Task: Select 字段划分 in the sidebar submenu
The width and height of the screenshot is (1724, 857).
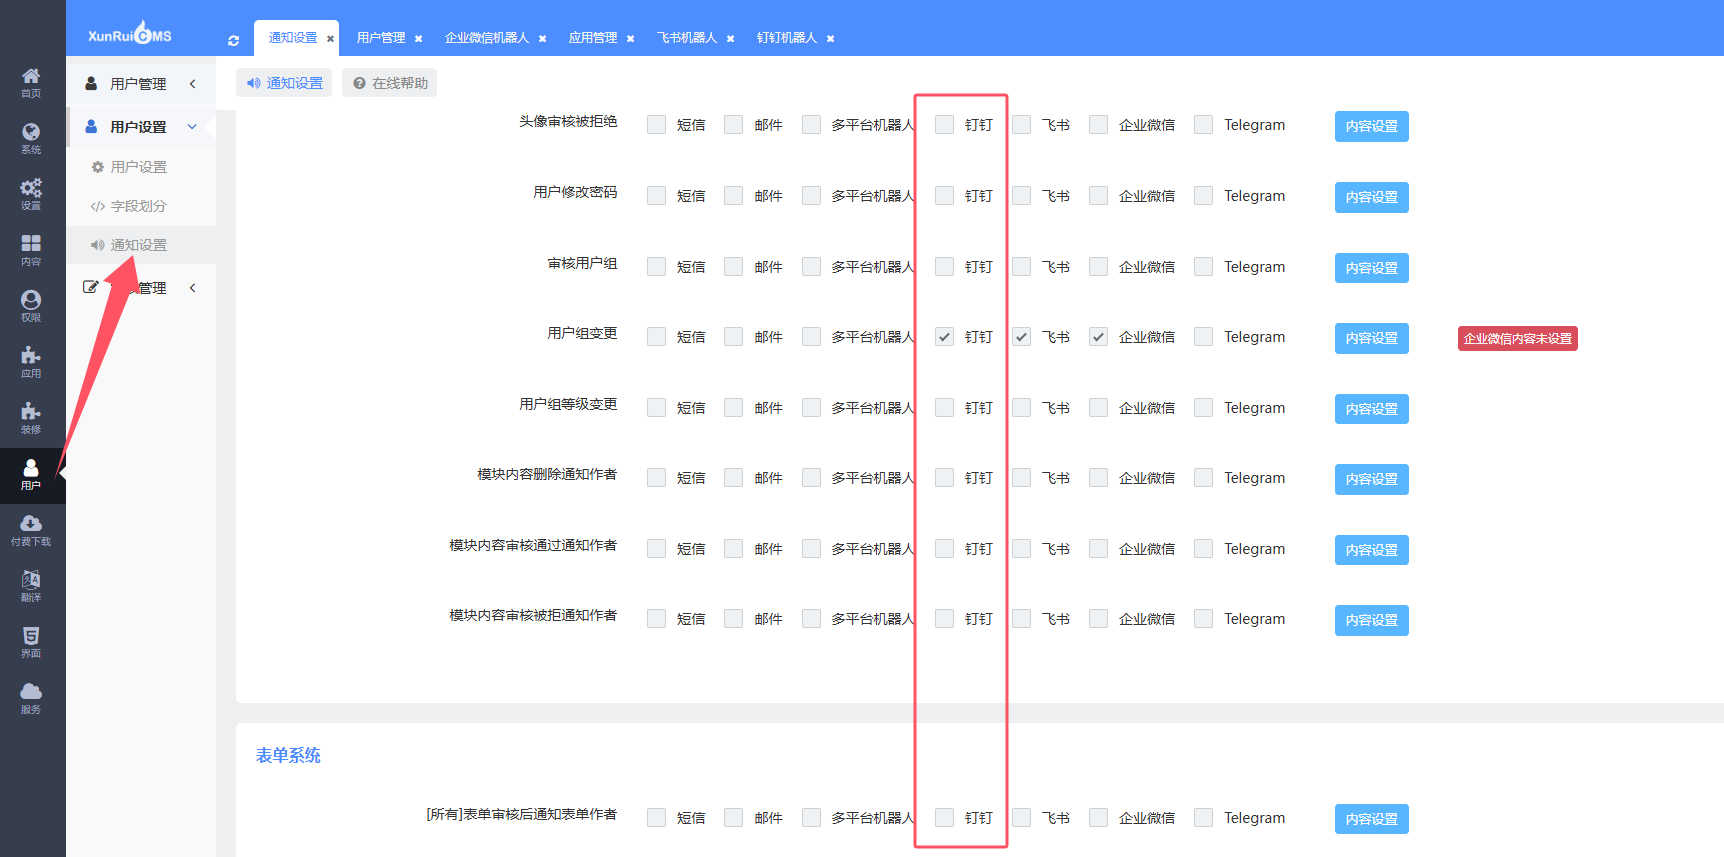Action: 138,206
